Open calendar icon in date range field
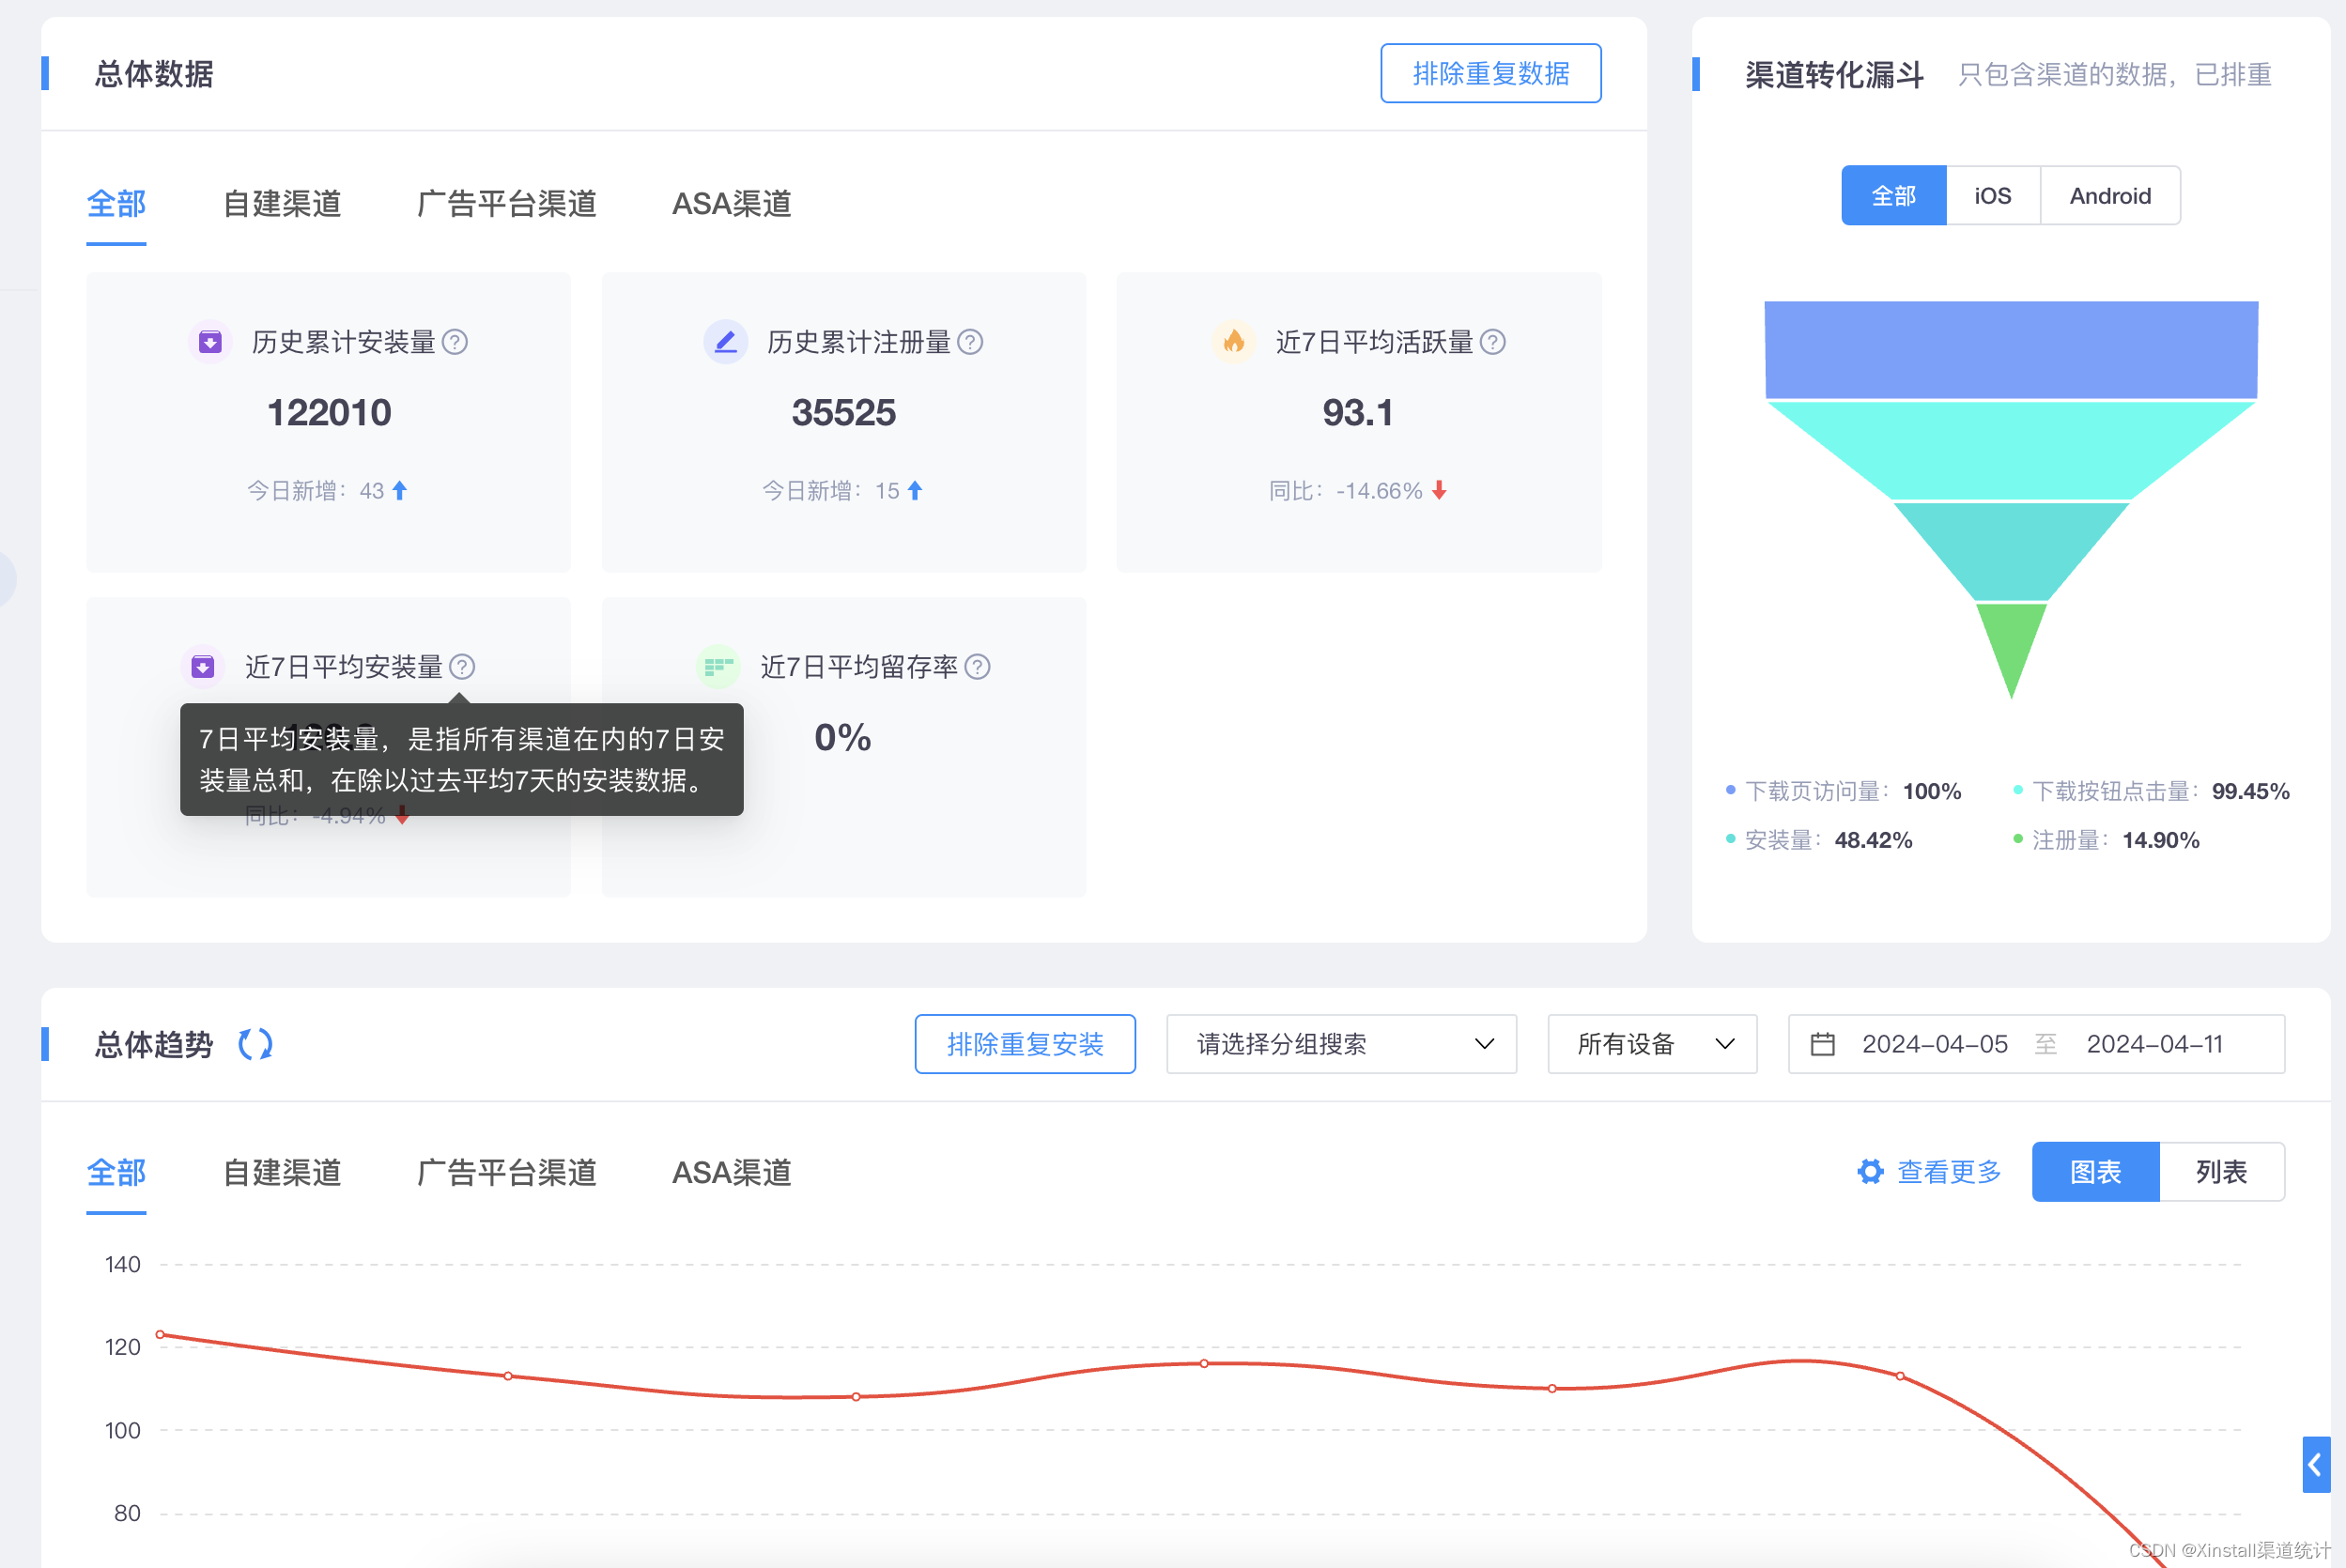 [1823, 1044]
